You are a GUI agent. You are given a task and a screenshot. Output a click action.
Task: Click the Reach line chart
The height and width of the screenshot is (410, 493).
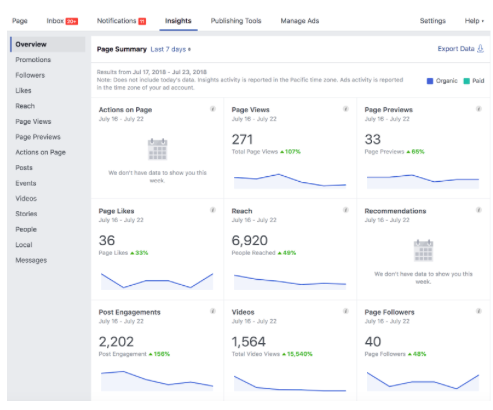pyautogui.click(x=290, y=282)
